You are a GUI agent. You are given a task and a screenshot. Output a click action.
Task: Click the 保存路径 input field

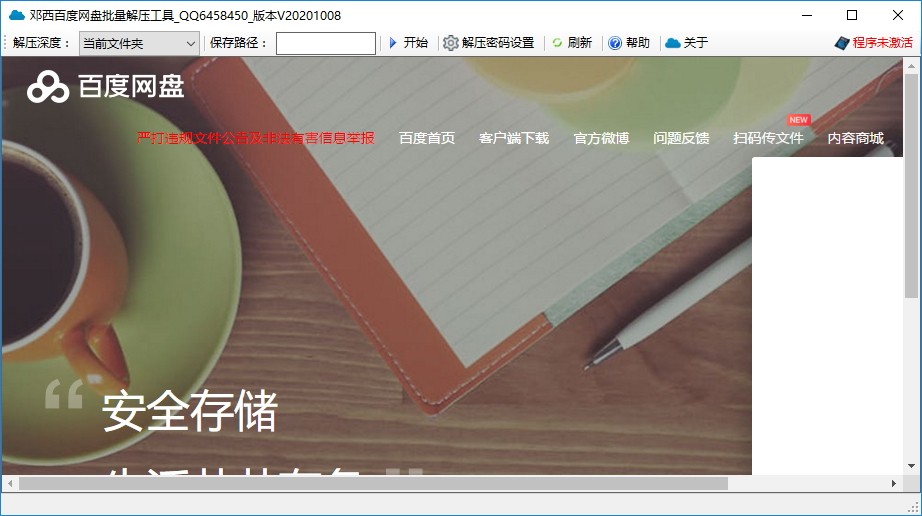click(326, 43)
